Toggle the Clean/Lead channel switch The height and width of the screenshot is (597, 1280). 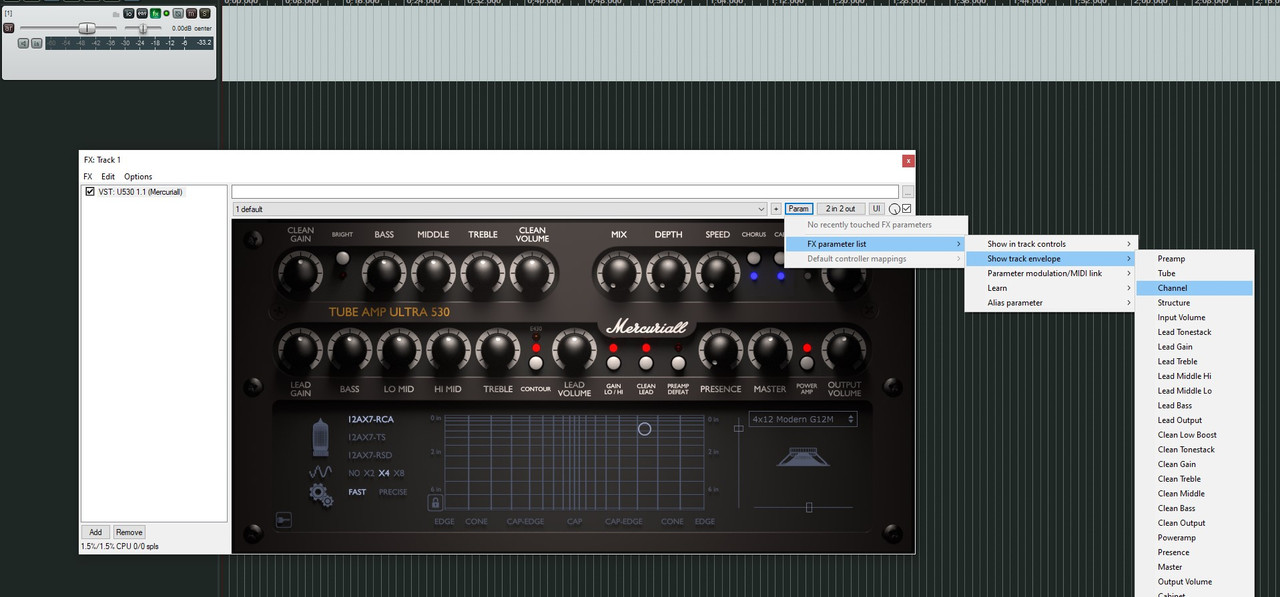point(646,363)
